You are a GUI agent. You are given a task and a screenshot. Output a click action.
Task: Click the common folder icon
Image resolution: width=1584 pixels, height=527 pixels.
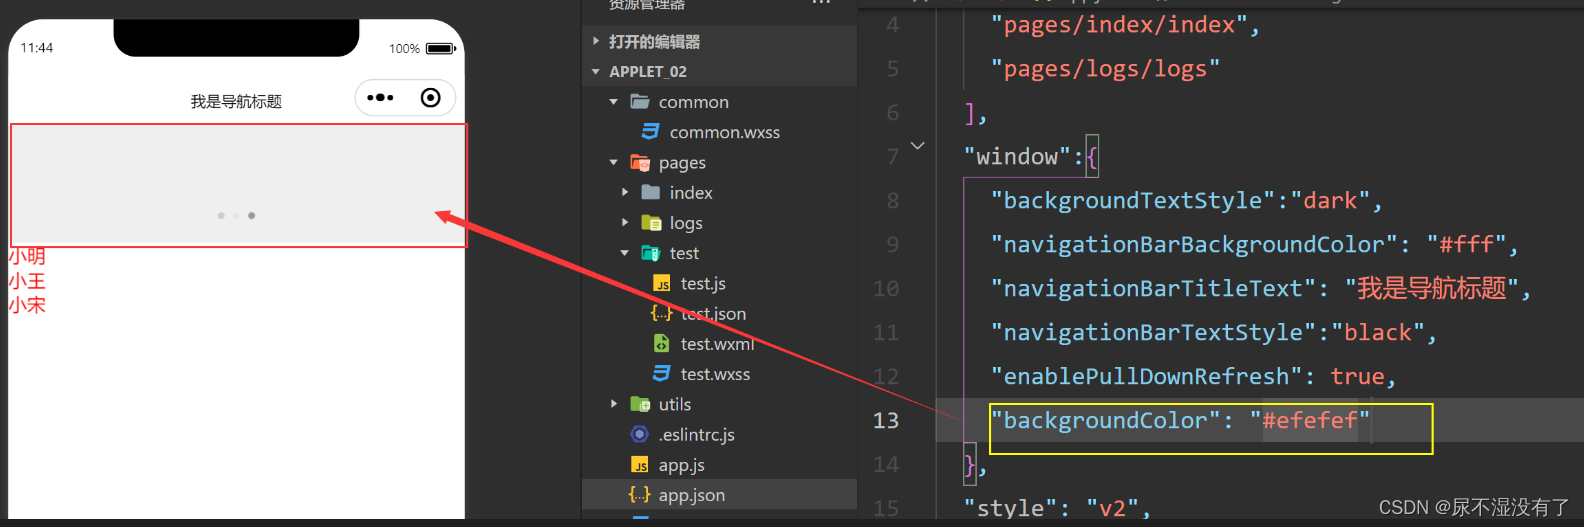pos(640,102)
